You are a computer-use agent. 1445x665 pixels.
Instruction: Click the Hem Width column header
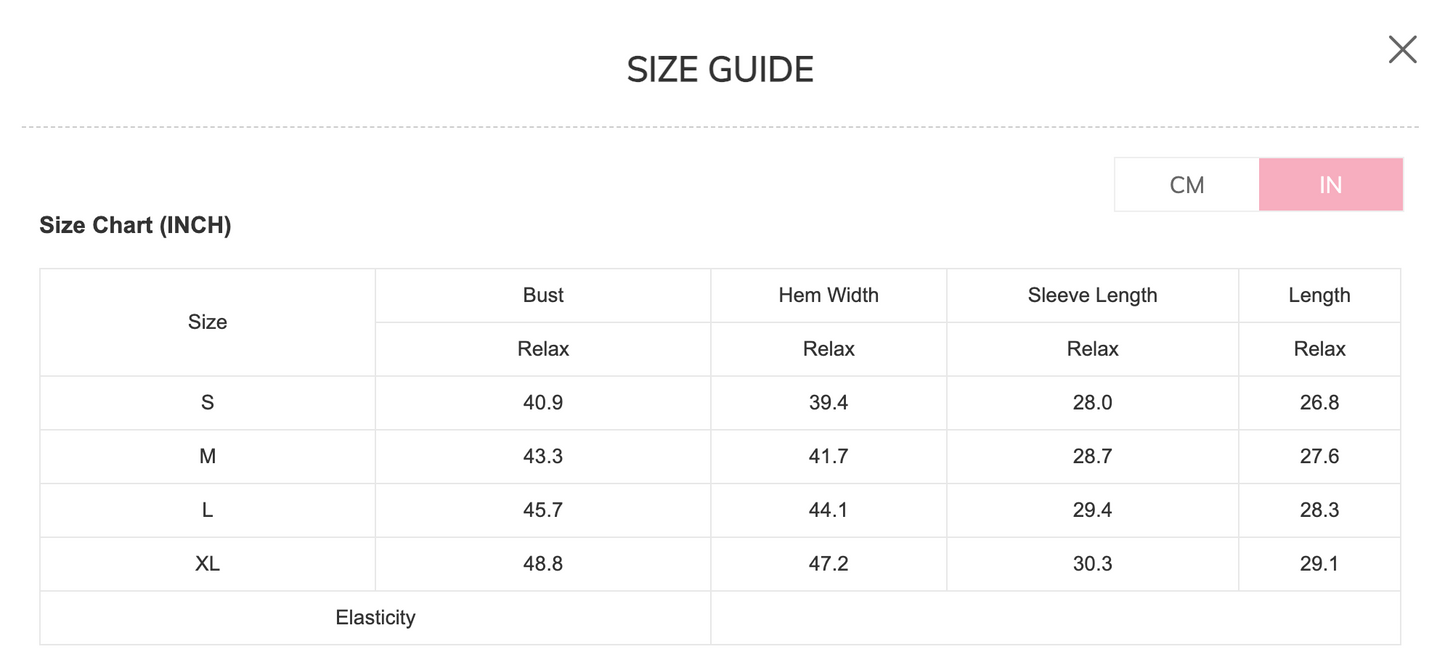(x=828, y=295)
